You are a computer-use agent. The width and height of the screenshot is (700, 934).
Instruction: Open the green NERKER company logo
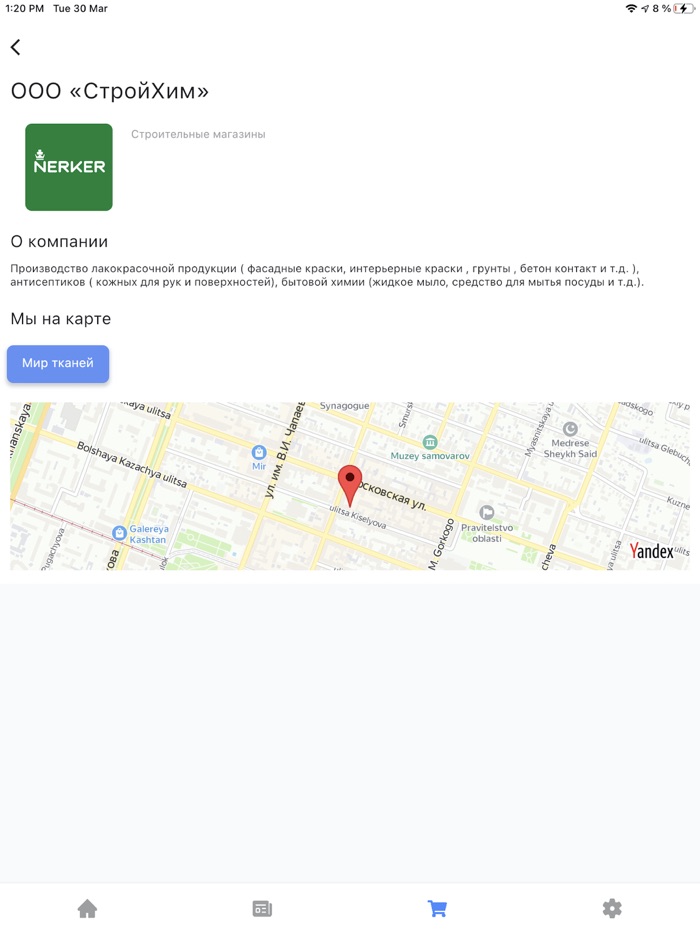69,167
